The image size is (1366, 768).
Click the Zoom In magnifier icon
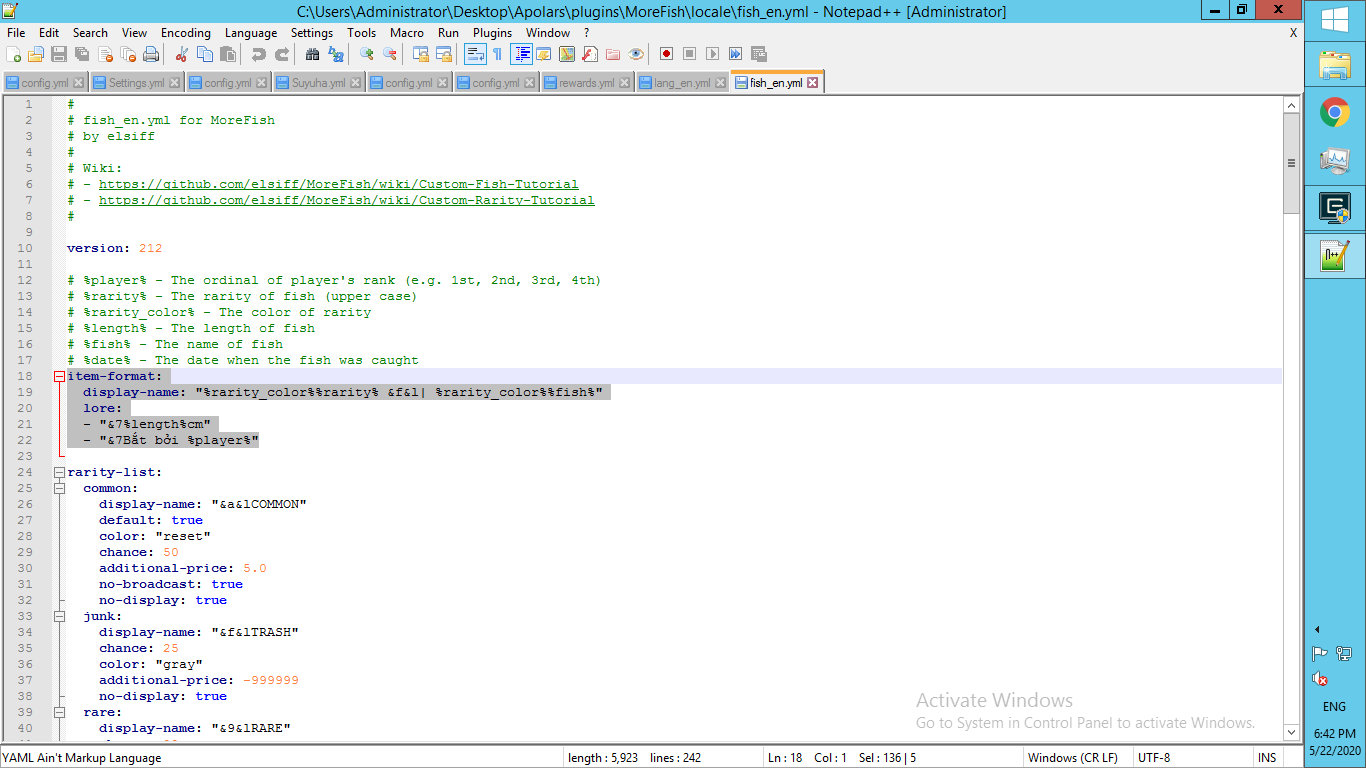coord(367,54)
